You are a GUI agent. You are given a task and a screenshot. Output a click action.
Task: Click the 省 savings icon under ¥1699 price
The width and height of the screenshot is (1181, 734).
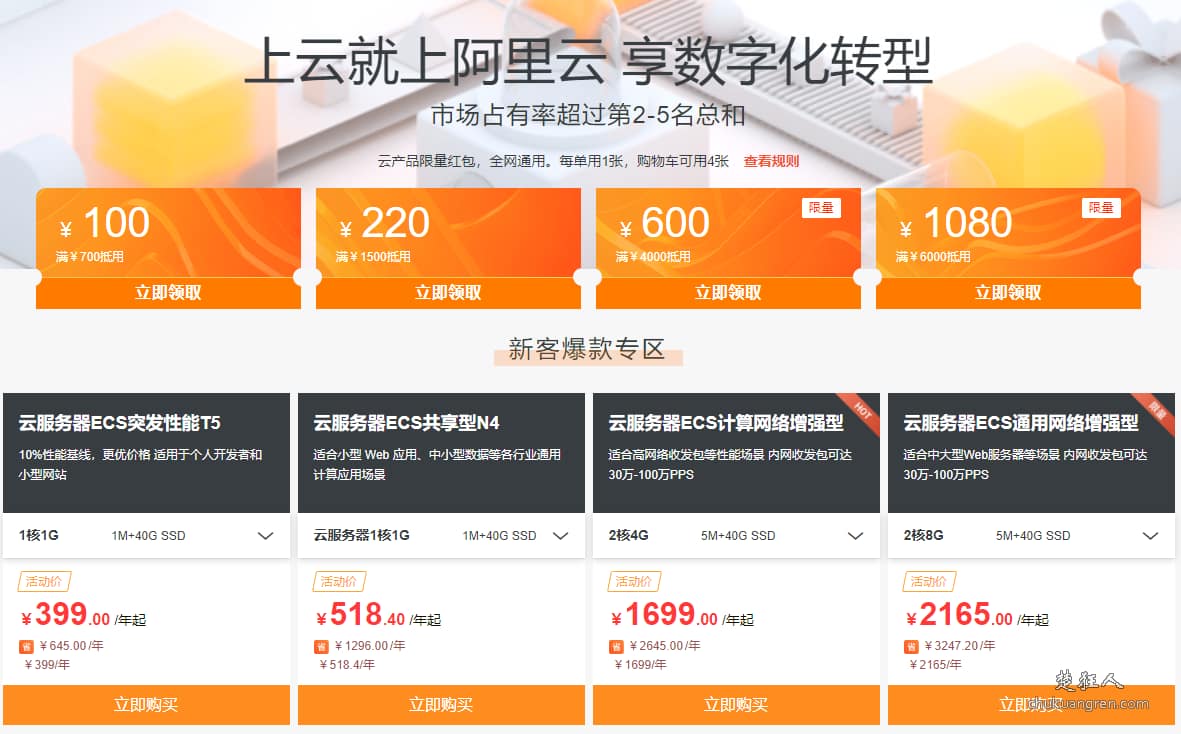[616, 647]
